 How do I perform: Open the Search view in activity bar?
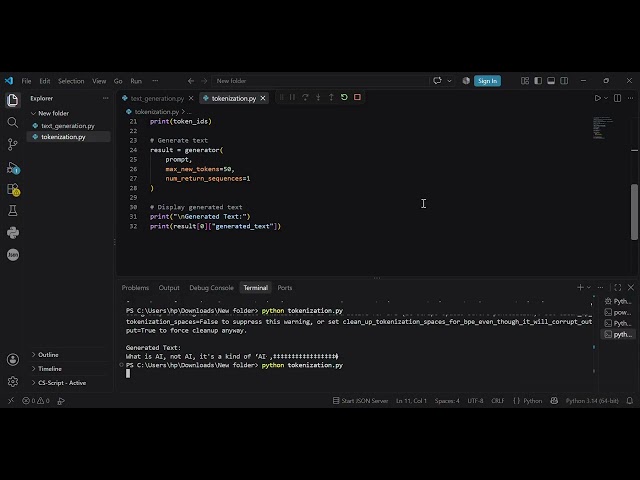pyautogui.click(x=13, y=122)
